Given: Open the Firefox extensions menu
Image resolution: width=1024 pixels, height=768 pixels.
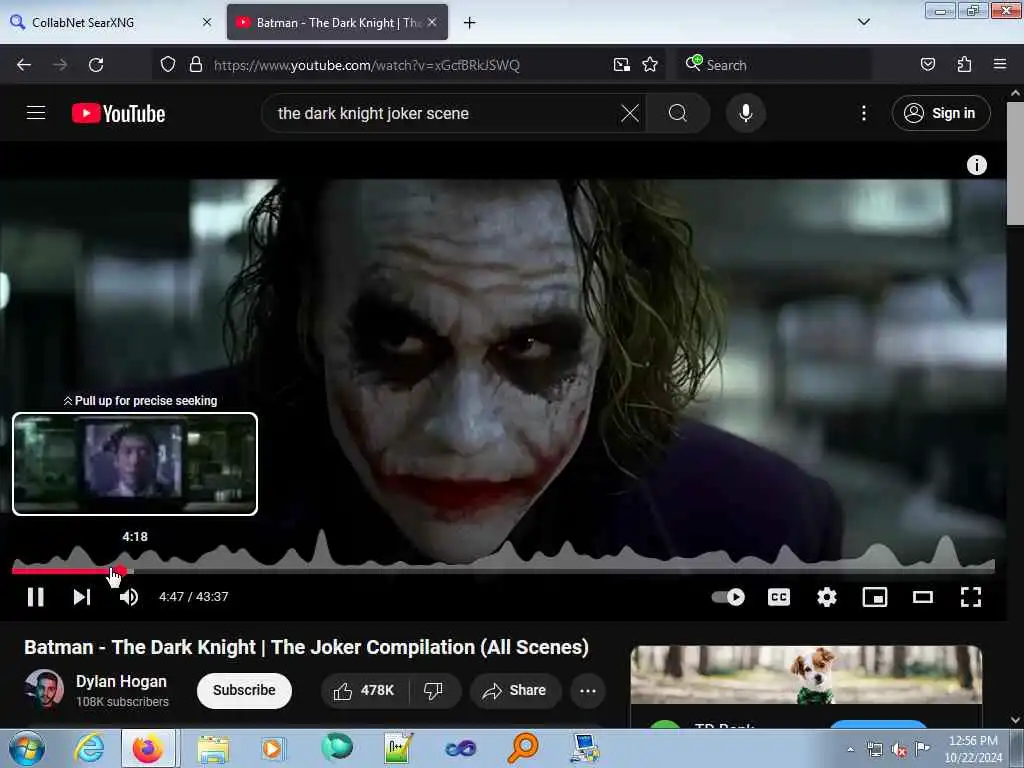Looking at the screenshot, I should 964,65.
